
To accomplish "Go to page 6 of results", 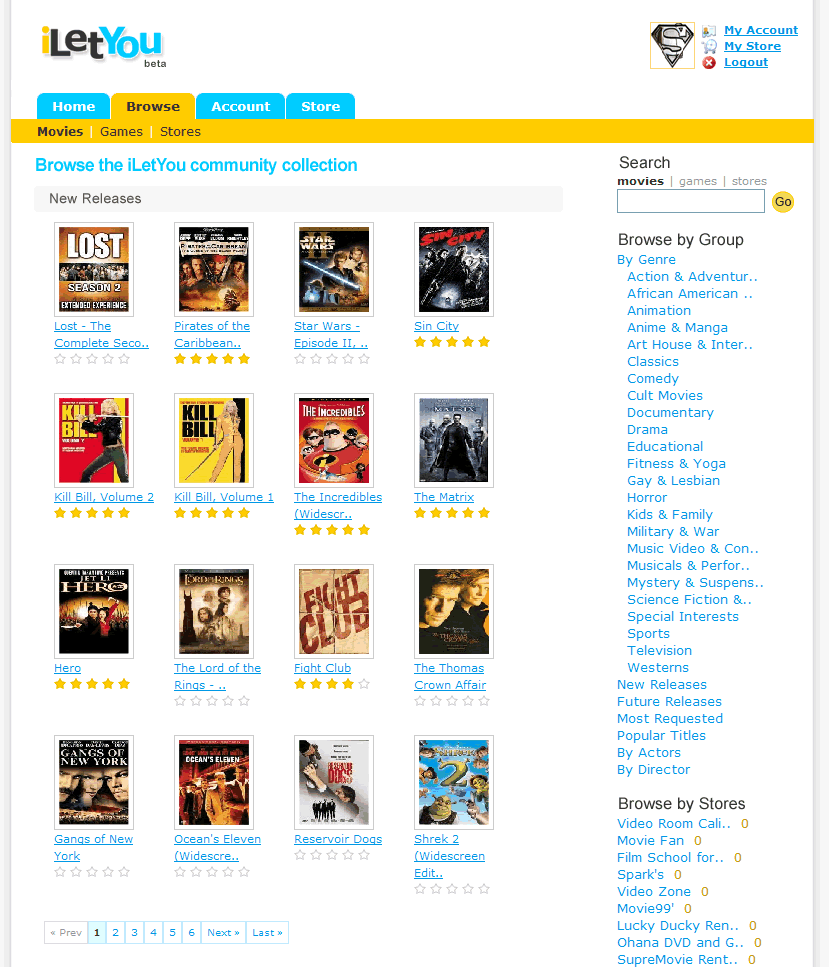I will pos(191,932).
